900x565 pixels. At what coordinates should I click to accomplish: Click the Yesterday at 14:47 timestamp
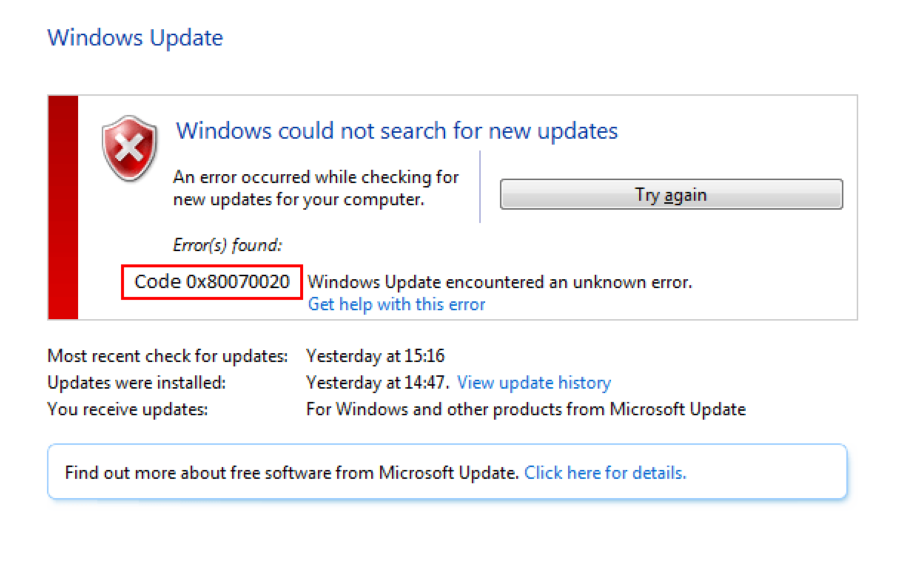click(376, 382)
